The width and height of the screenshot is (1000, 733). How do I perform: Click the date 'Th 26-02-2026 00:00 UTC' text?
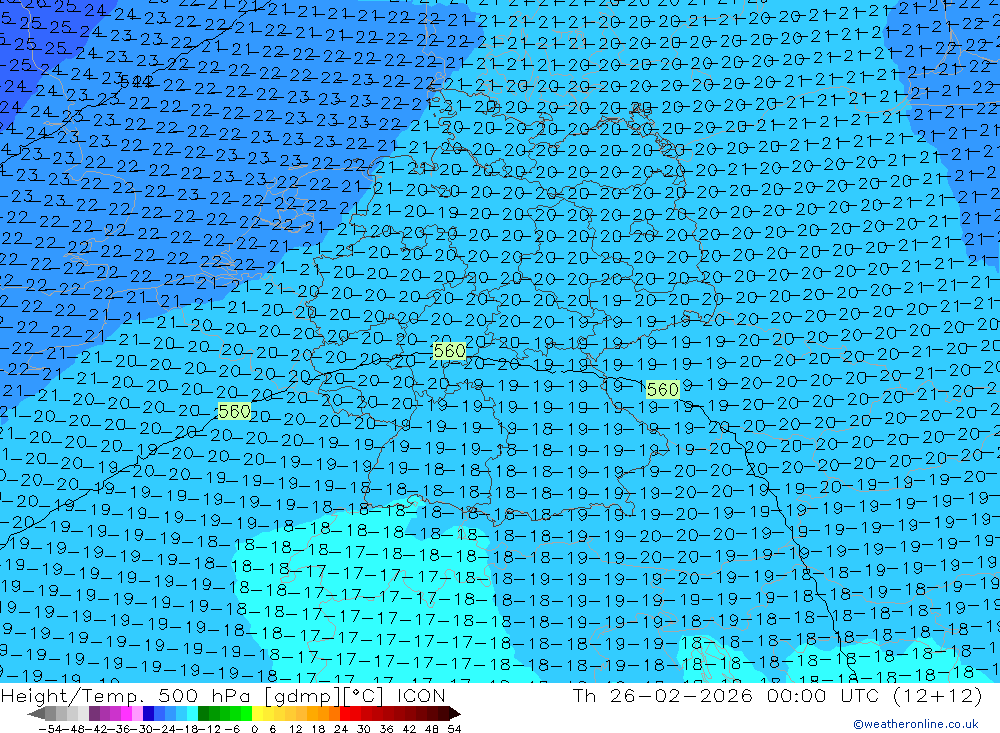[726, 696]
